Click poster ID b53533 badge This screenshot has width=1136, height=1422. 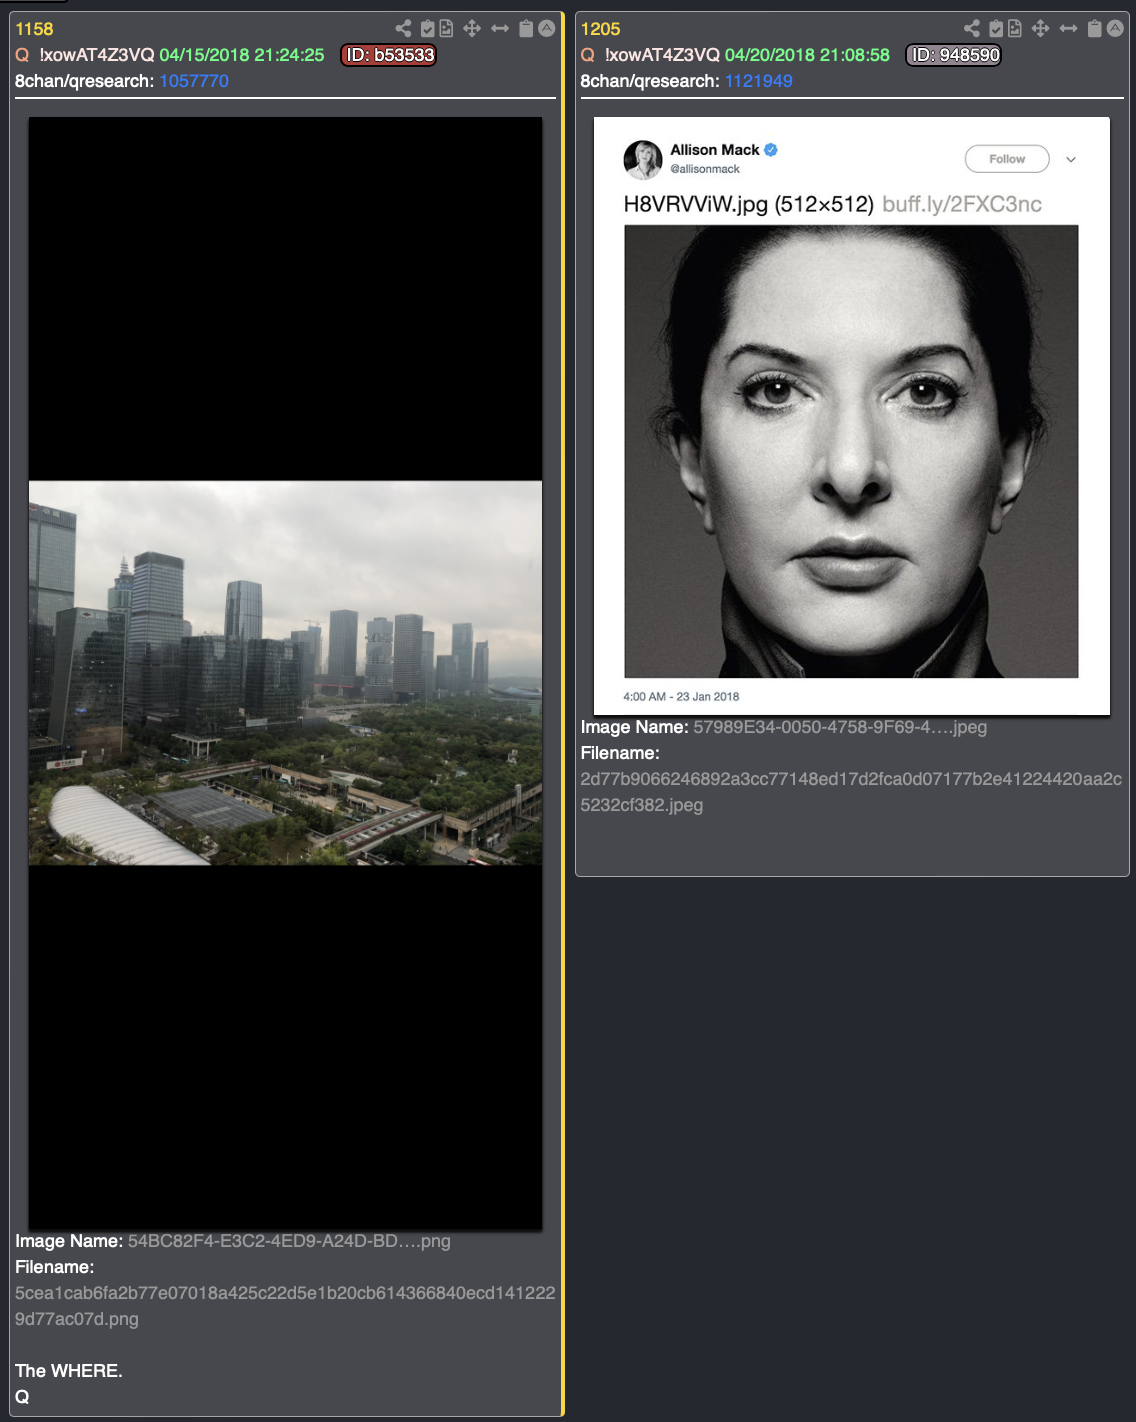(389, 55)
